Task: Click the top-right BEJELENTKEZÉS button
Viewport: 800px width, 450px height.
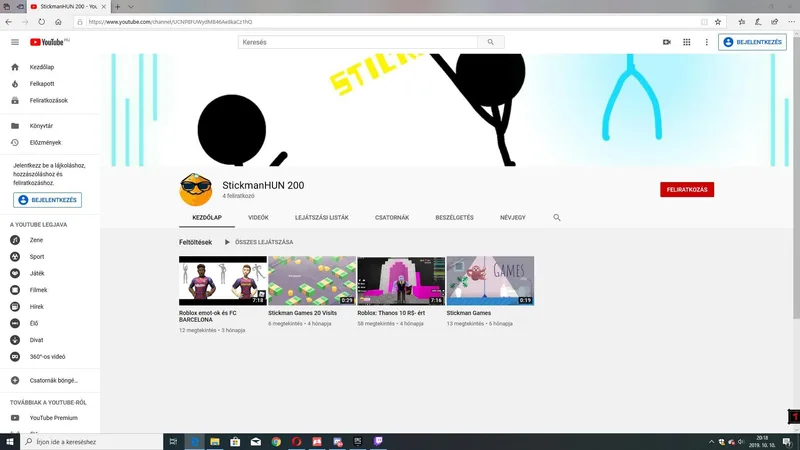Action: (752, 42)
